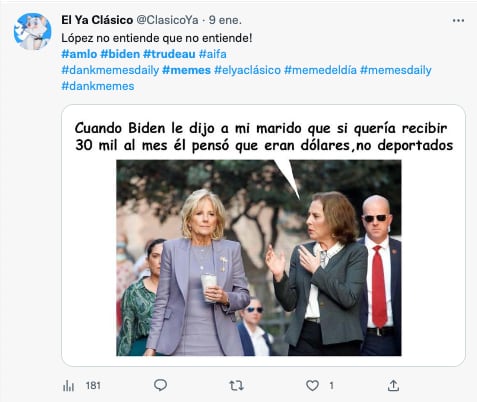View tweet analytics bar chart icon
The height and width of the screenshot is (402, 477).
68,386
